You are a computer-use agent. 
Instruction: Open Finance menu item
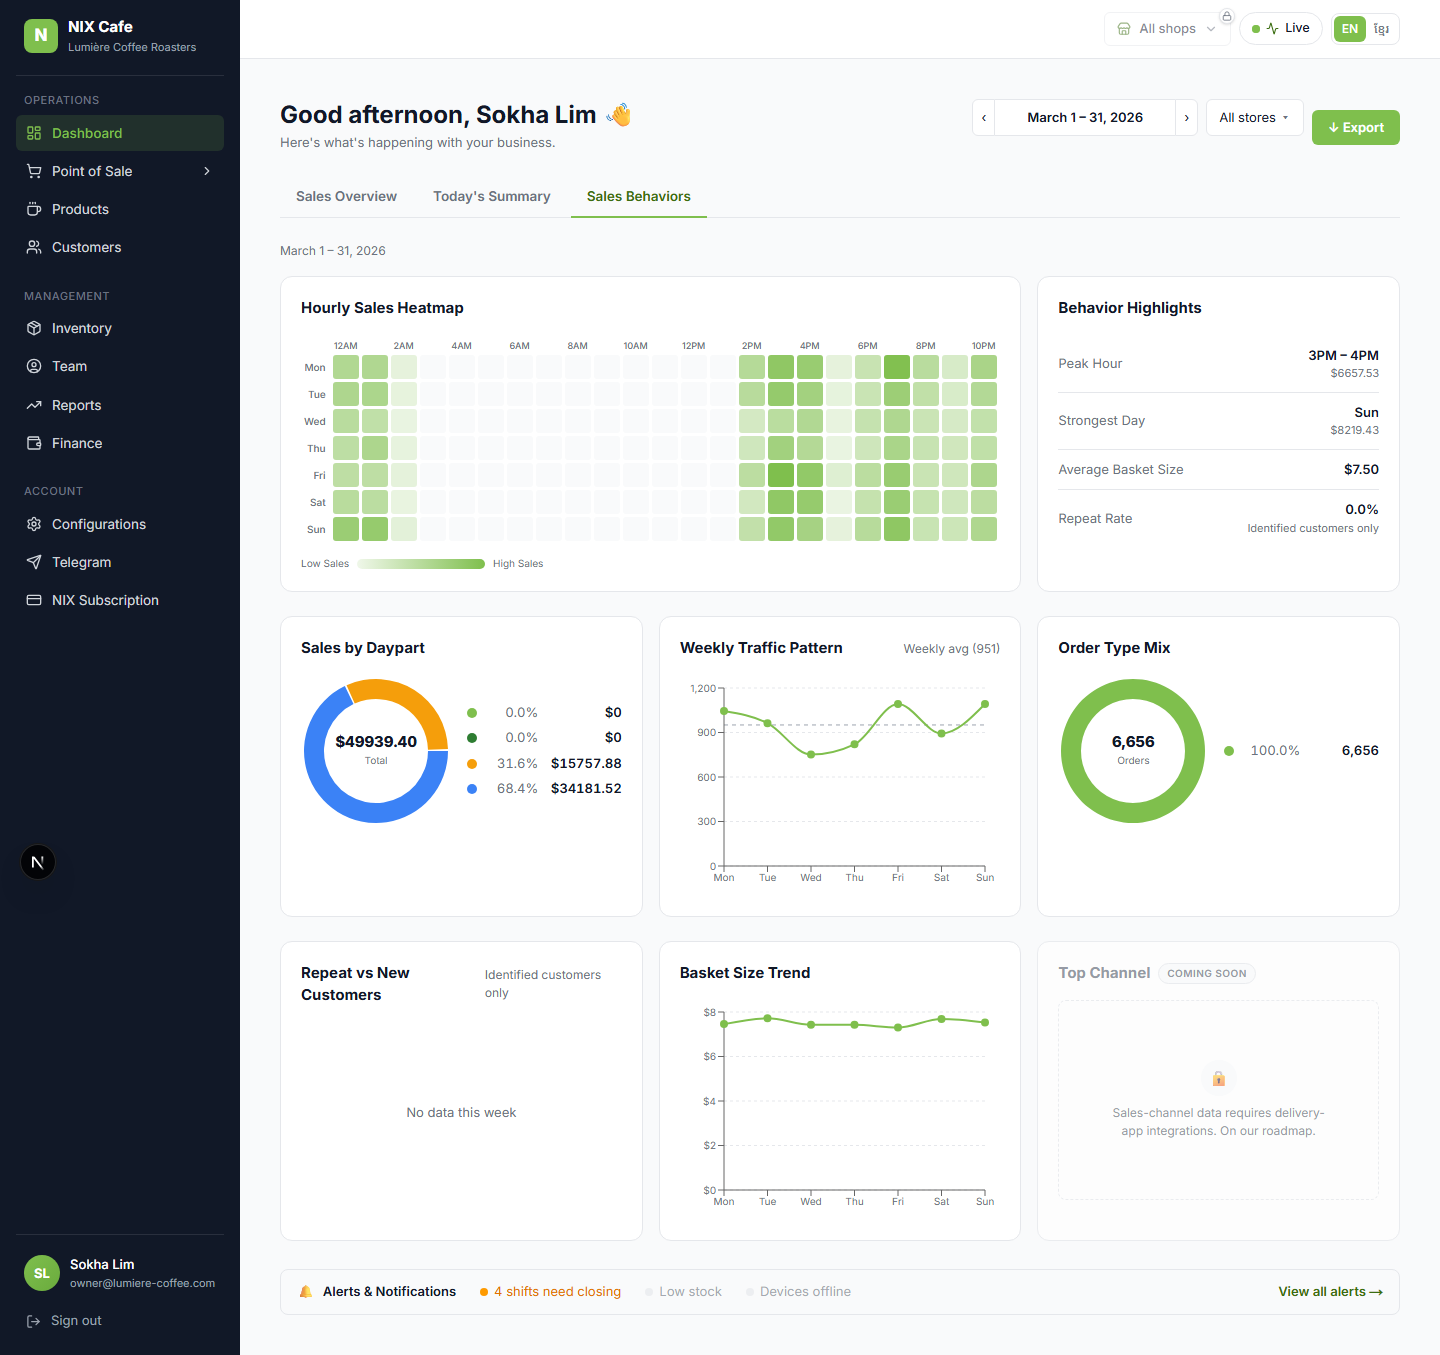tap(120, 443)
